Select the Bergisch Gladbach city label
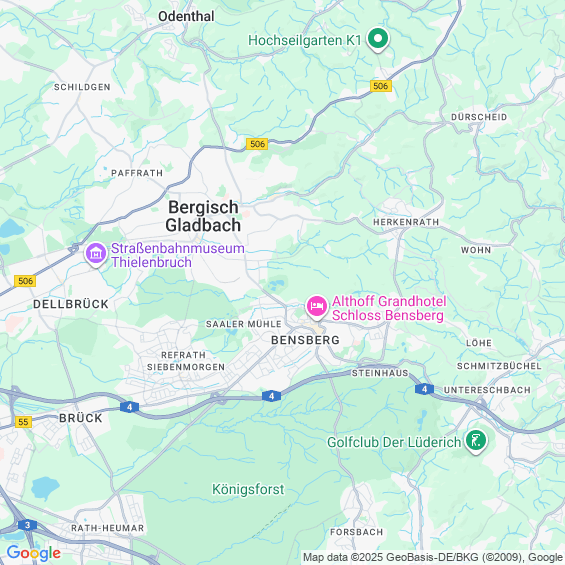The image size is (565, 565). [x=203, y=216]
